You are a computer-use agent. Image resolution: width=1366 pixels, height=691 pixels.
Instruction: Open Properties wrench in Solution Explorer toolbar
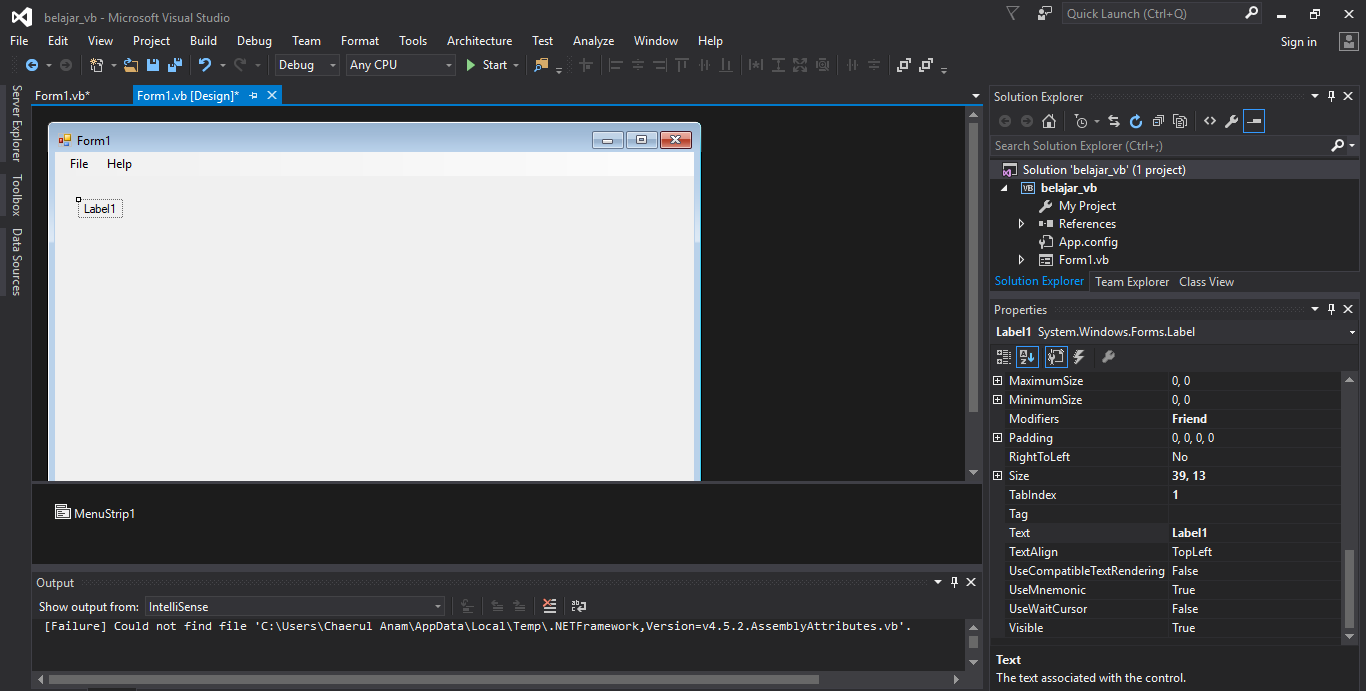pyautogui.click(x=1232, y=121)
